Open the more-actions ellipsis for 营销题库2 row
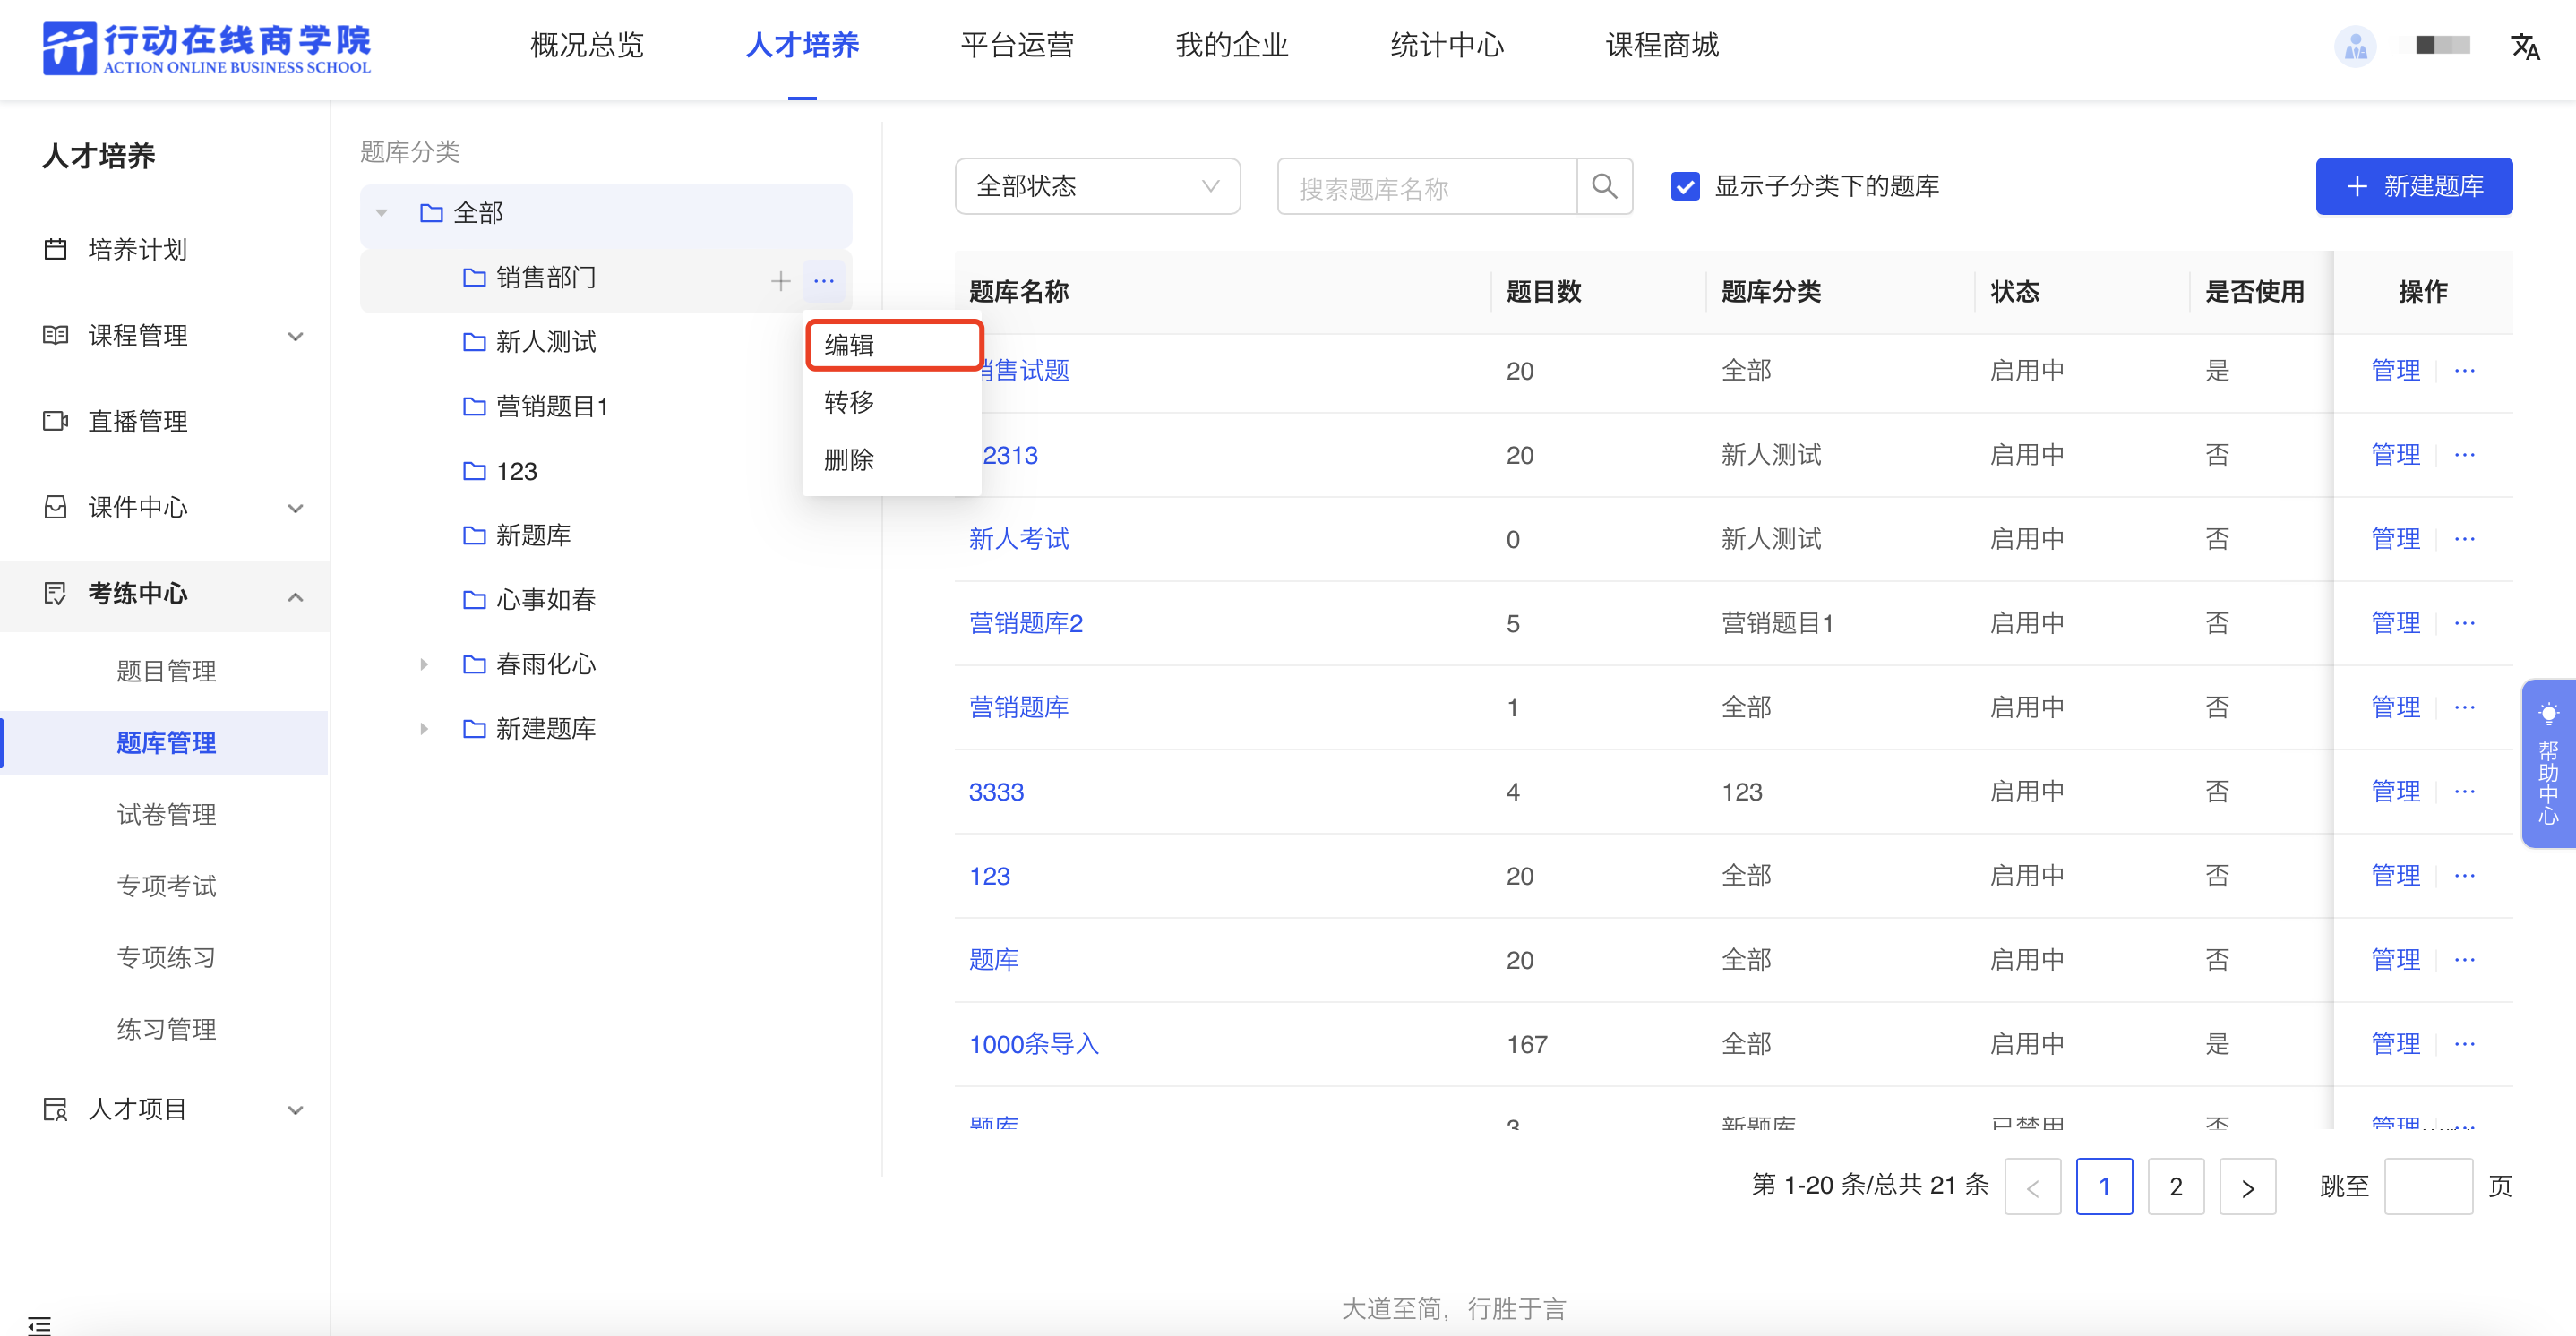This screenshot has height=1336, width=2576. pyautogui.click(x=2464, y=623)
